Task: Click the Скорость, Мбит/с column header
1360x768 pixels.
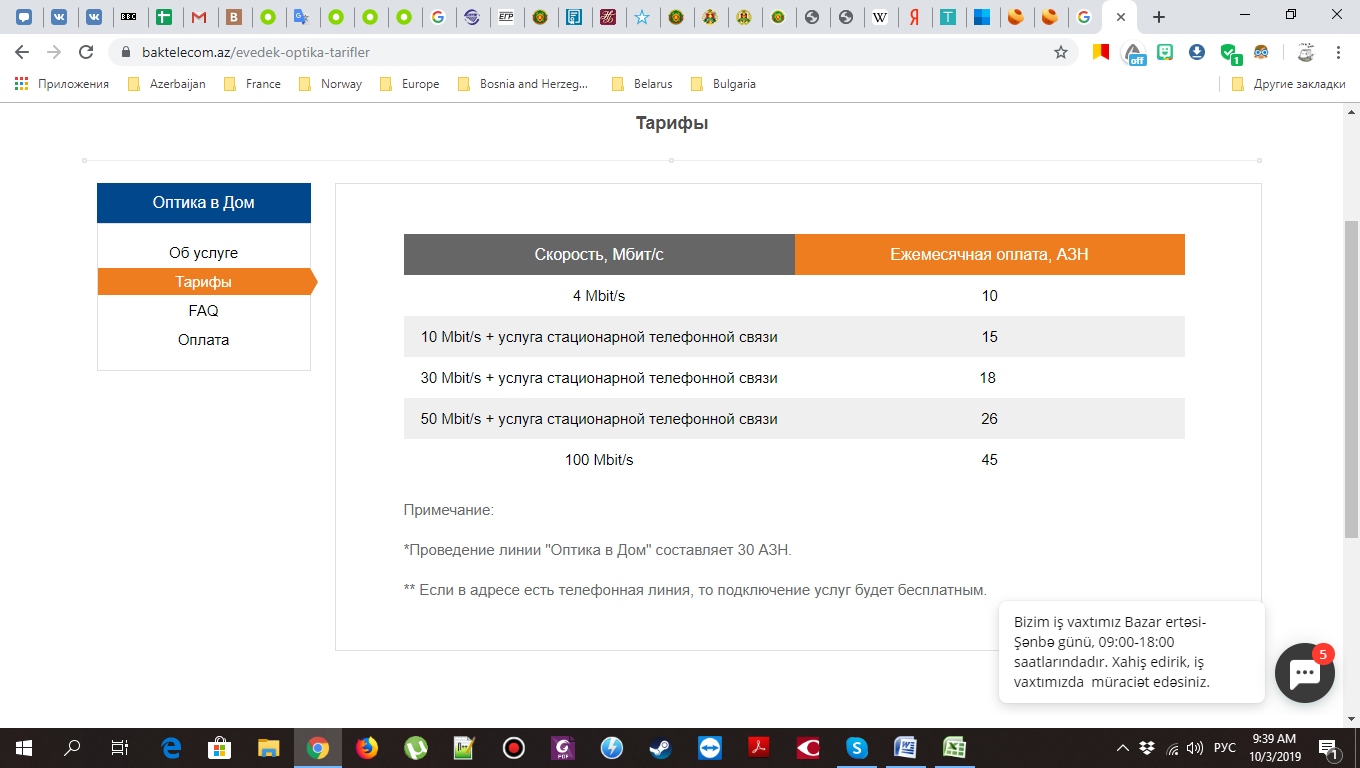Action: pos(599,254)
